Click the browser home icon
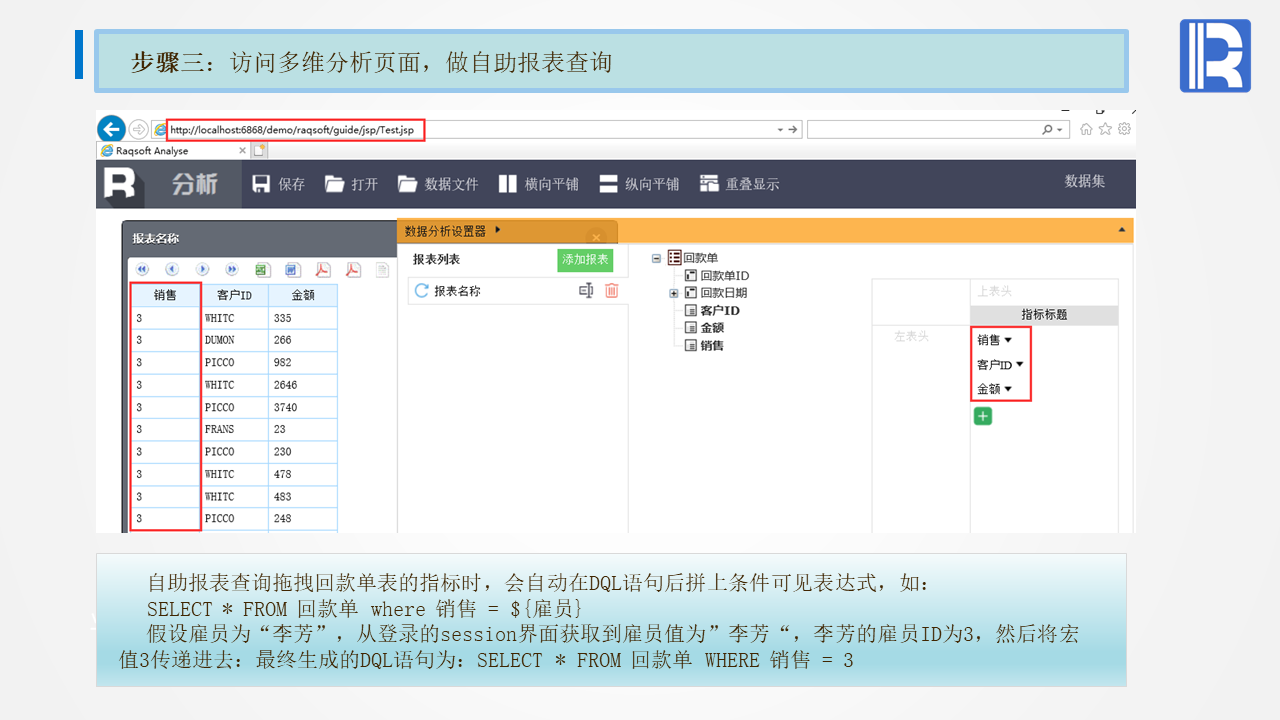1280x720 pixels. pos(1086,129)
